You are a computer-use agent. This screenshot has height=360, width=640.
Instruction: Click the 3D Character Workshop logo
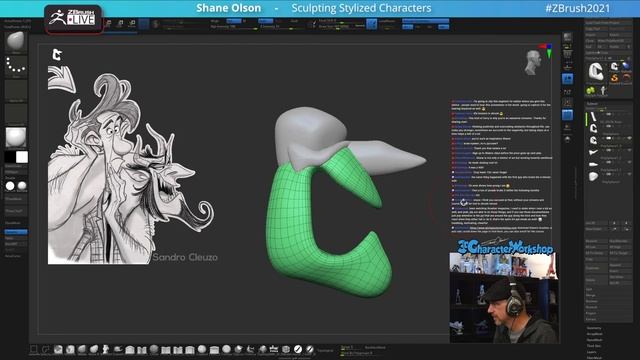pyautogui.click(x=505, y=247)
